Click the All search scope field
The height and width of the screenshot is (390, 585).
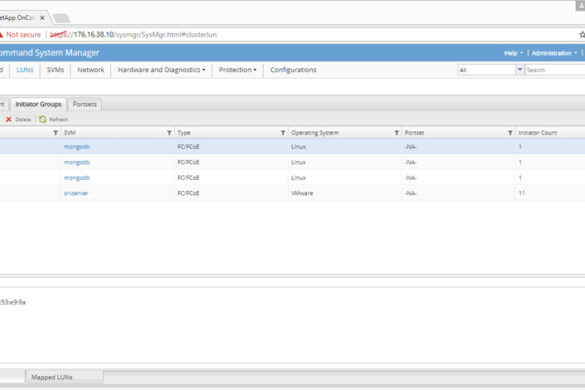click(x=487, y=70)
